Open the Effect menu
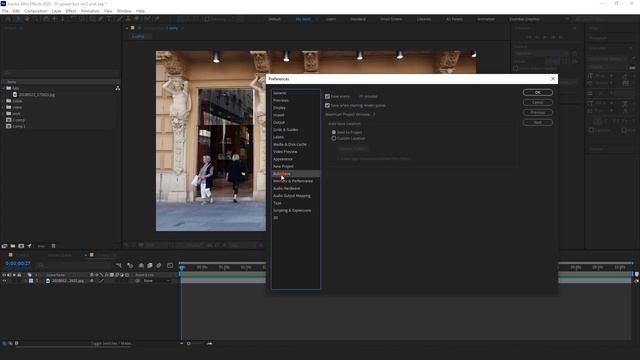The image size is (640, 360). 71,11
